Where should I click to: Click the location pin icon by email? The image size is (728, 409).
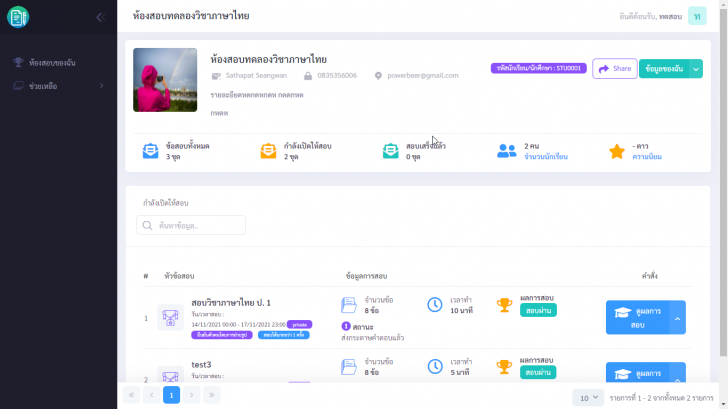pos(378,76)
